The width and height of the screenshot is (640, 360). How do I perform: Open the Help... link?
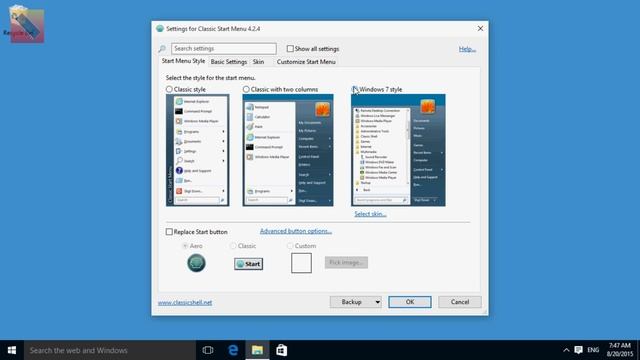pos(467,49)
